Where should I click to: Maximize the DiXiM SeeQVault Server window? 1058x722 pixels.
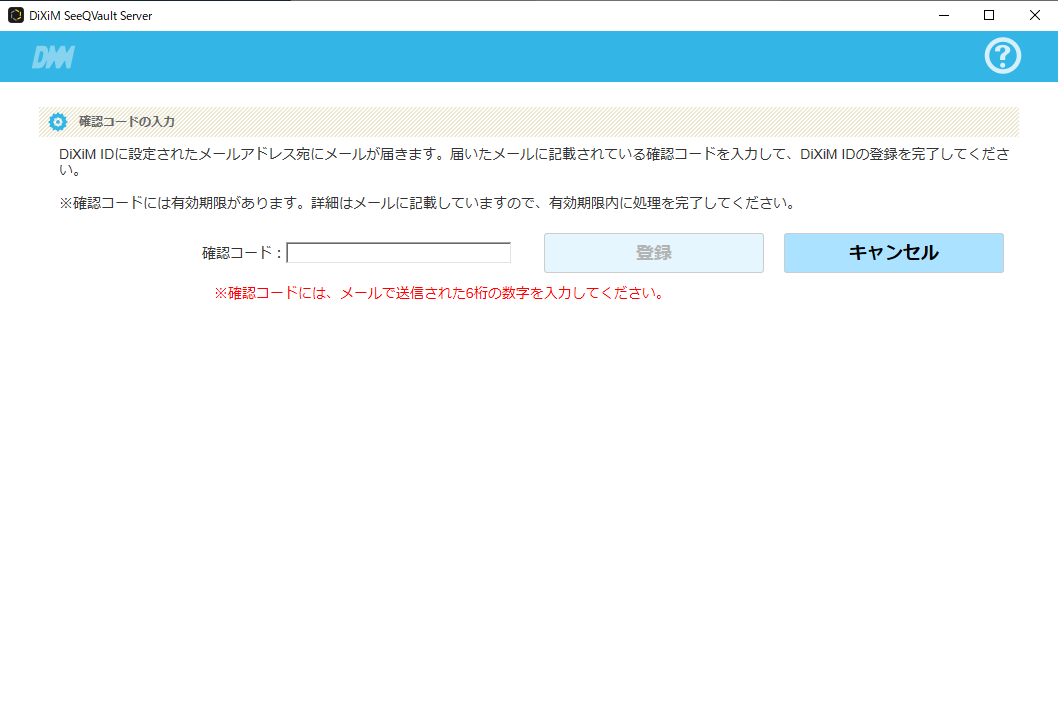pos(988,15)
